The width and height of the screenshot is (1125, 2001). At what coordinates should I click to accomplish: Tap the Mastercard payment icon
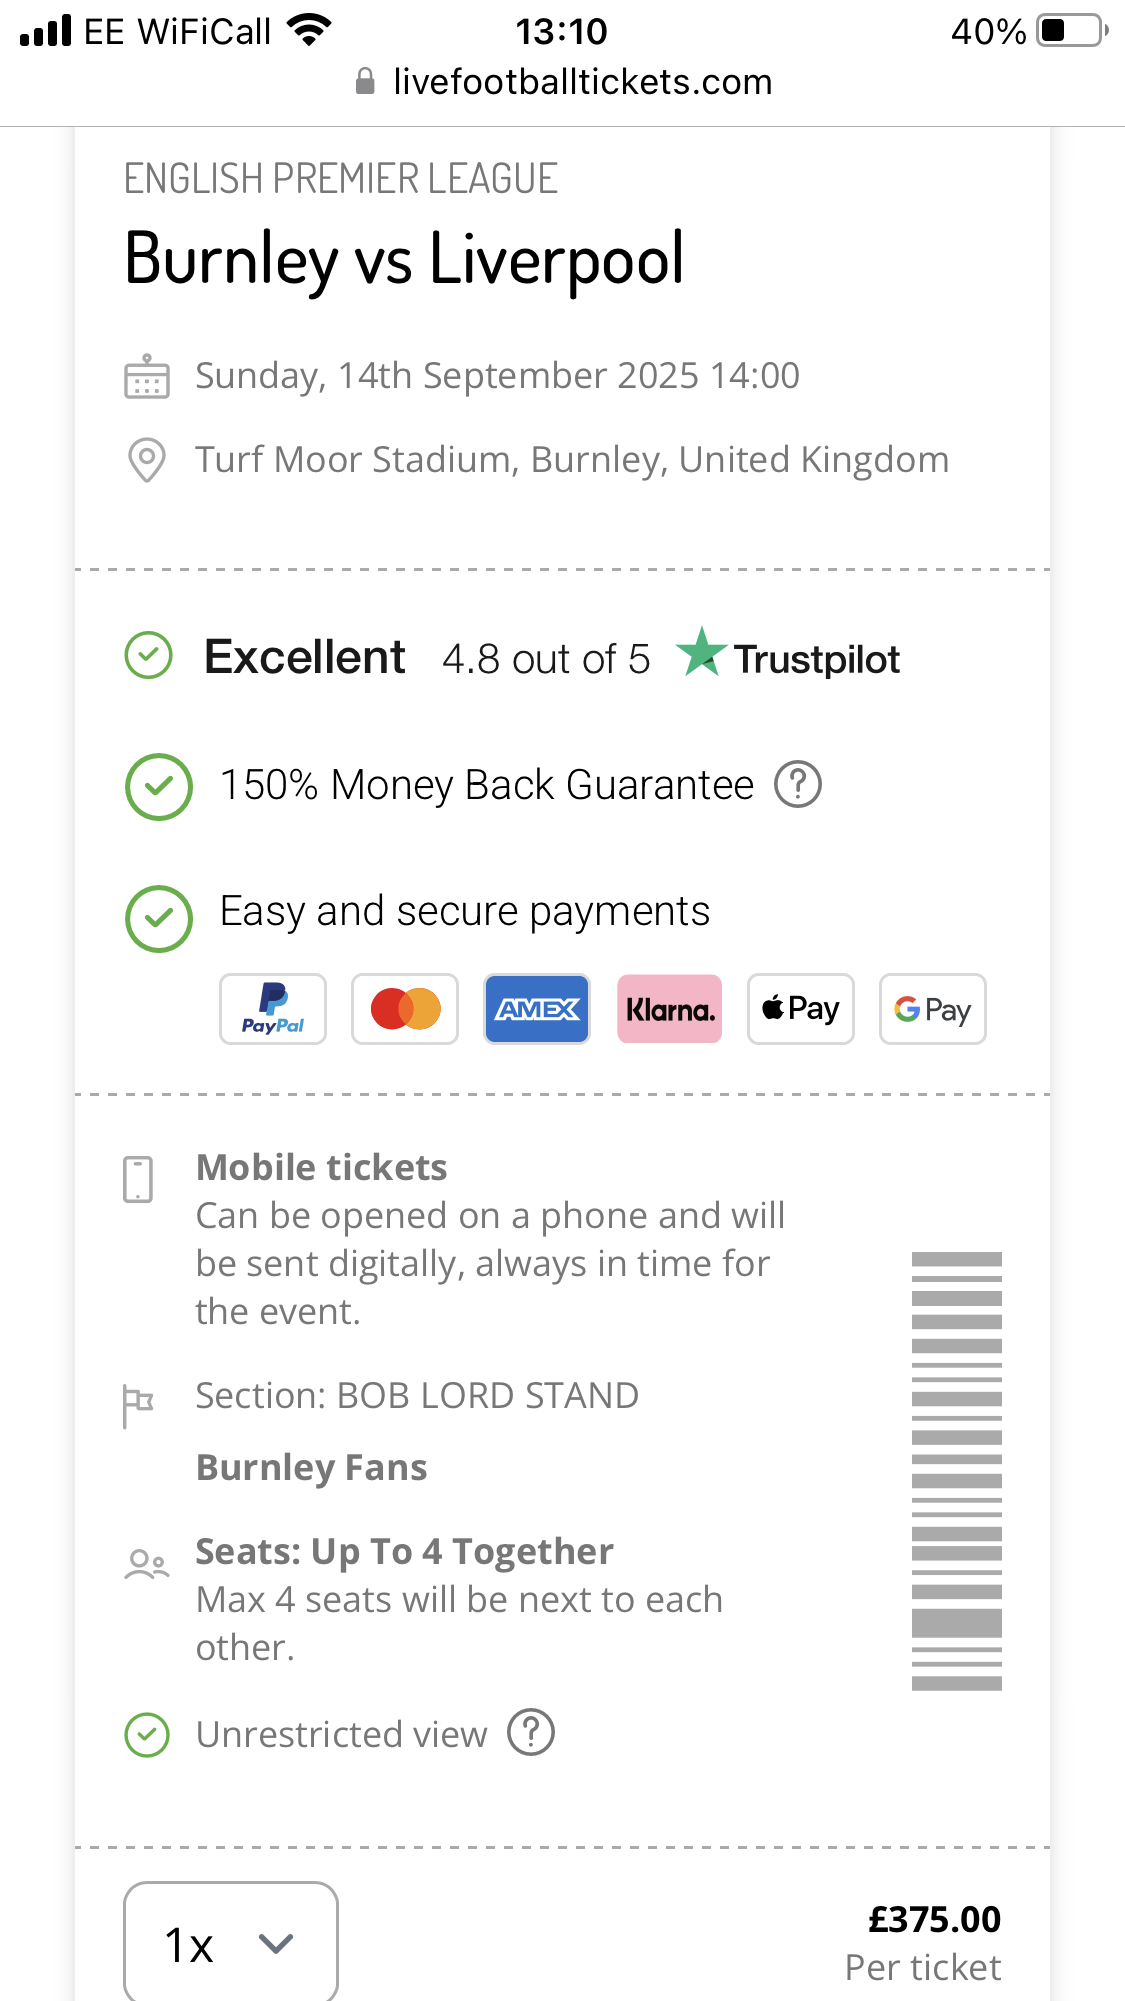(x=405, y=1009)
